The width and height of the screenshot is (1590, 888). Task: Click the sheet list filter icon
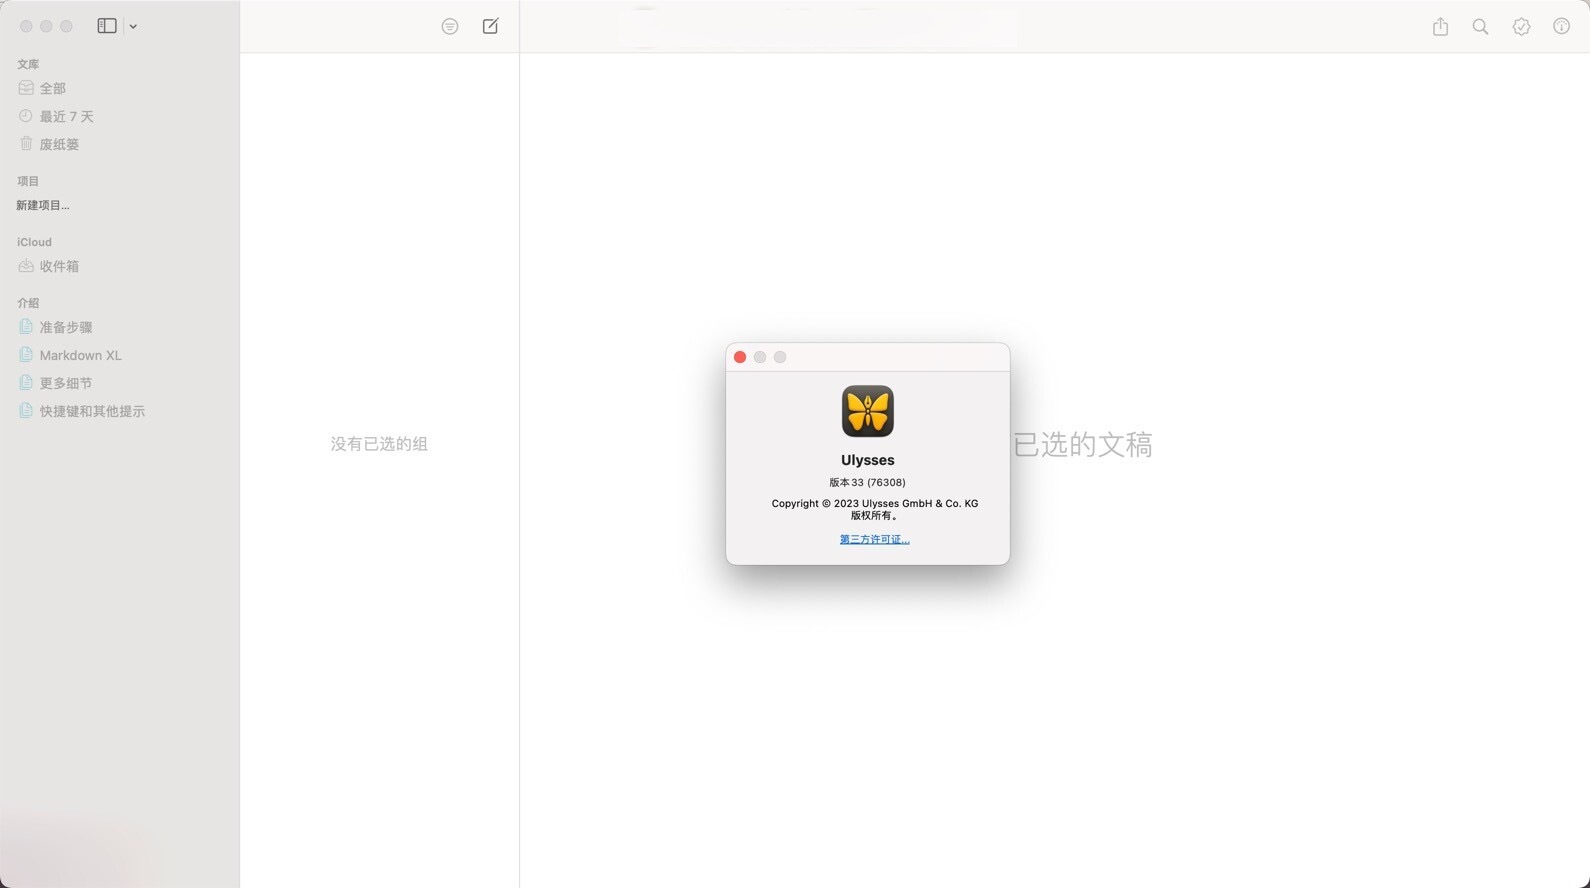(450, 27)
